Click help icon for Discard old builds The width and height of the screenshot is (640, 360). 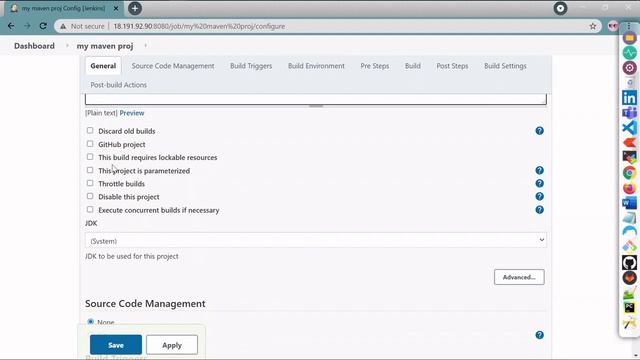tap(539, 131)
